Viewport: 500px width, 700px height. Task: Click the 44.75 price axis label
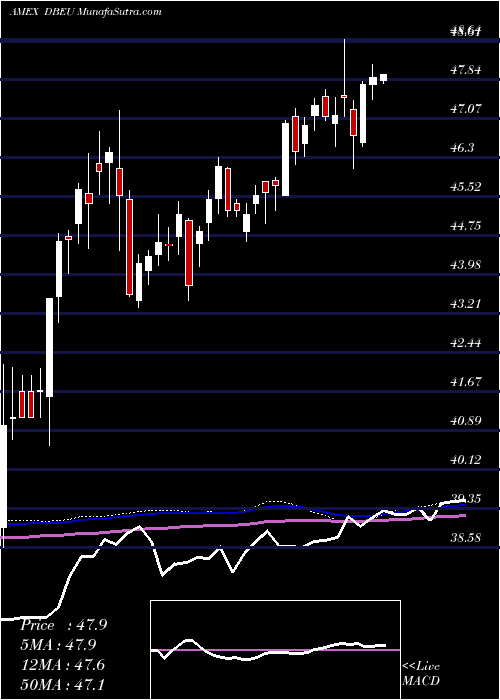466,226
